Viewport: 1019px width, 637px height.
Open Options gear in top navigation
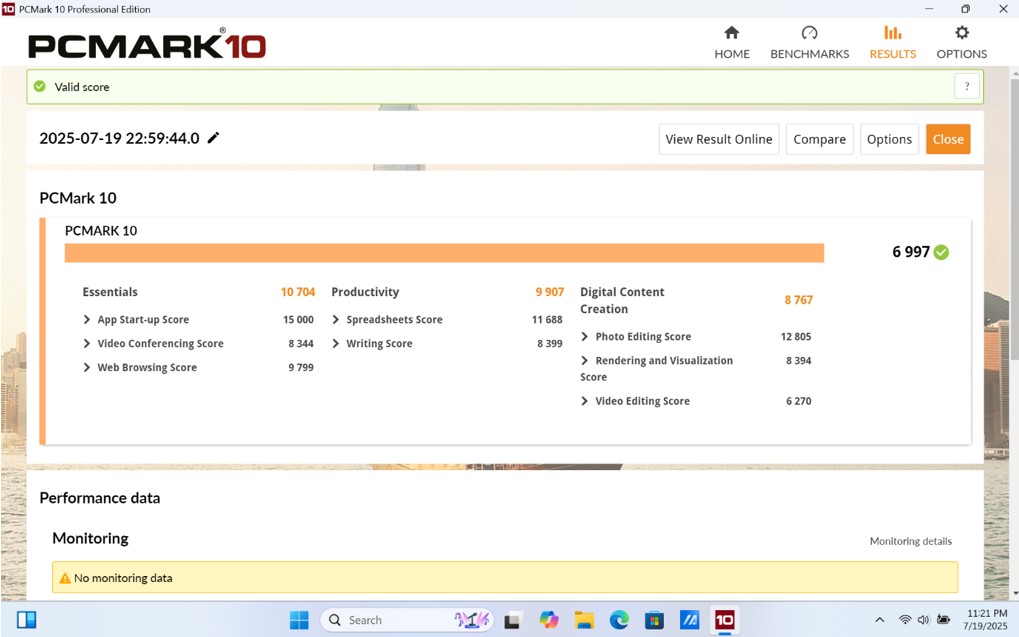tap(961, 33)
